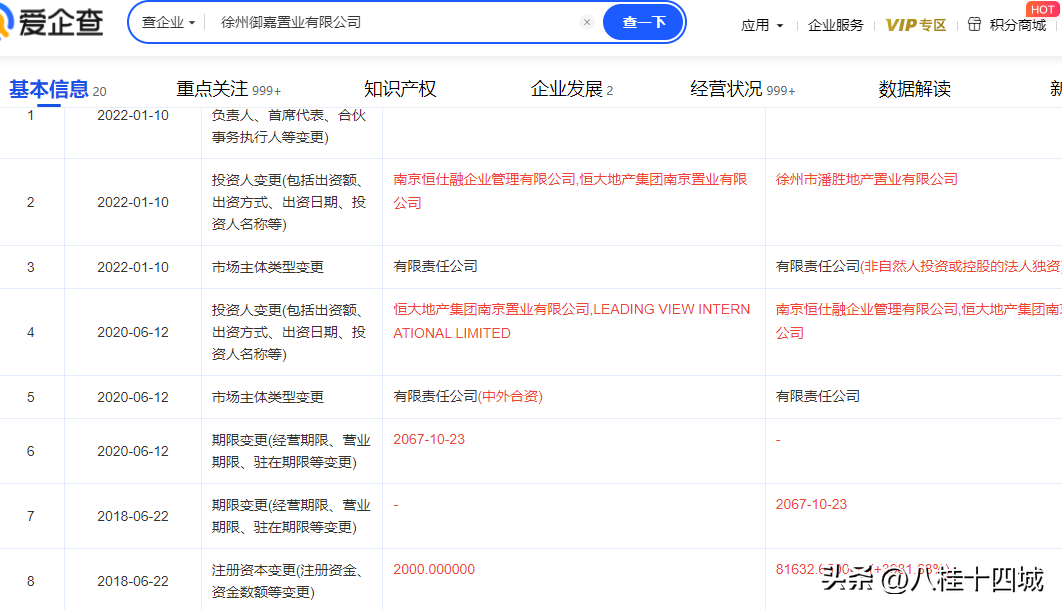This screenshot has width=1062, height=610.
Task: Focus the company name search field
Action: pos(396,22)
